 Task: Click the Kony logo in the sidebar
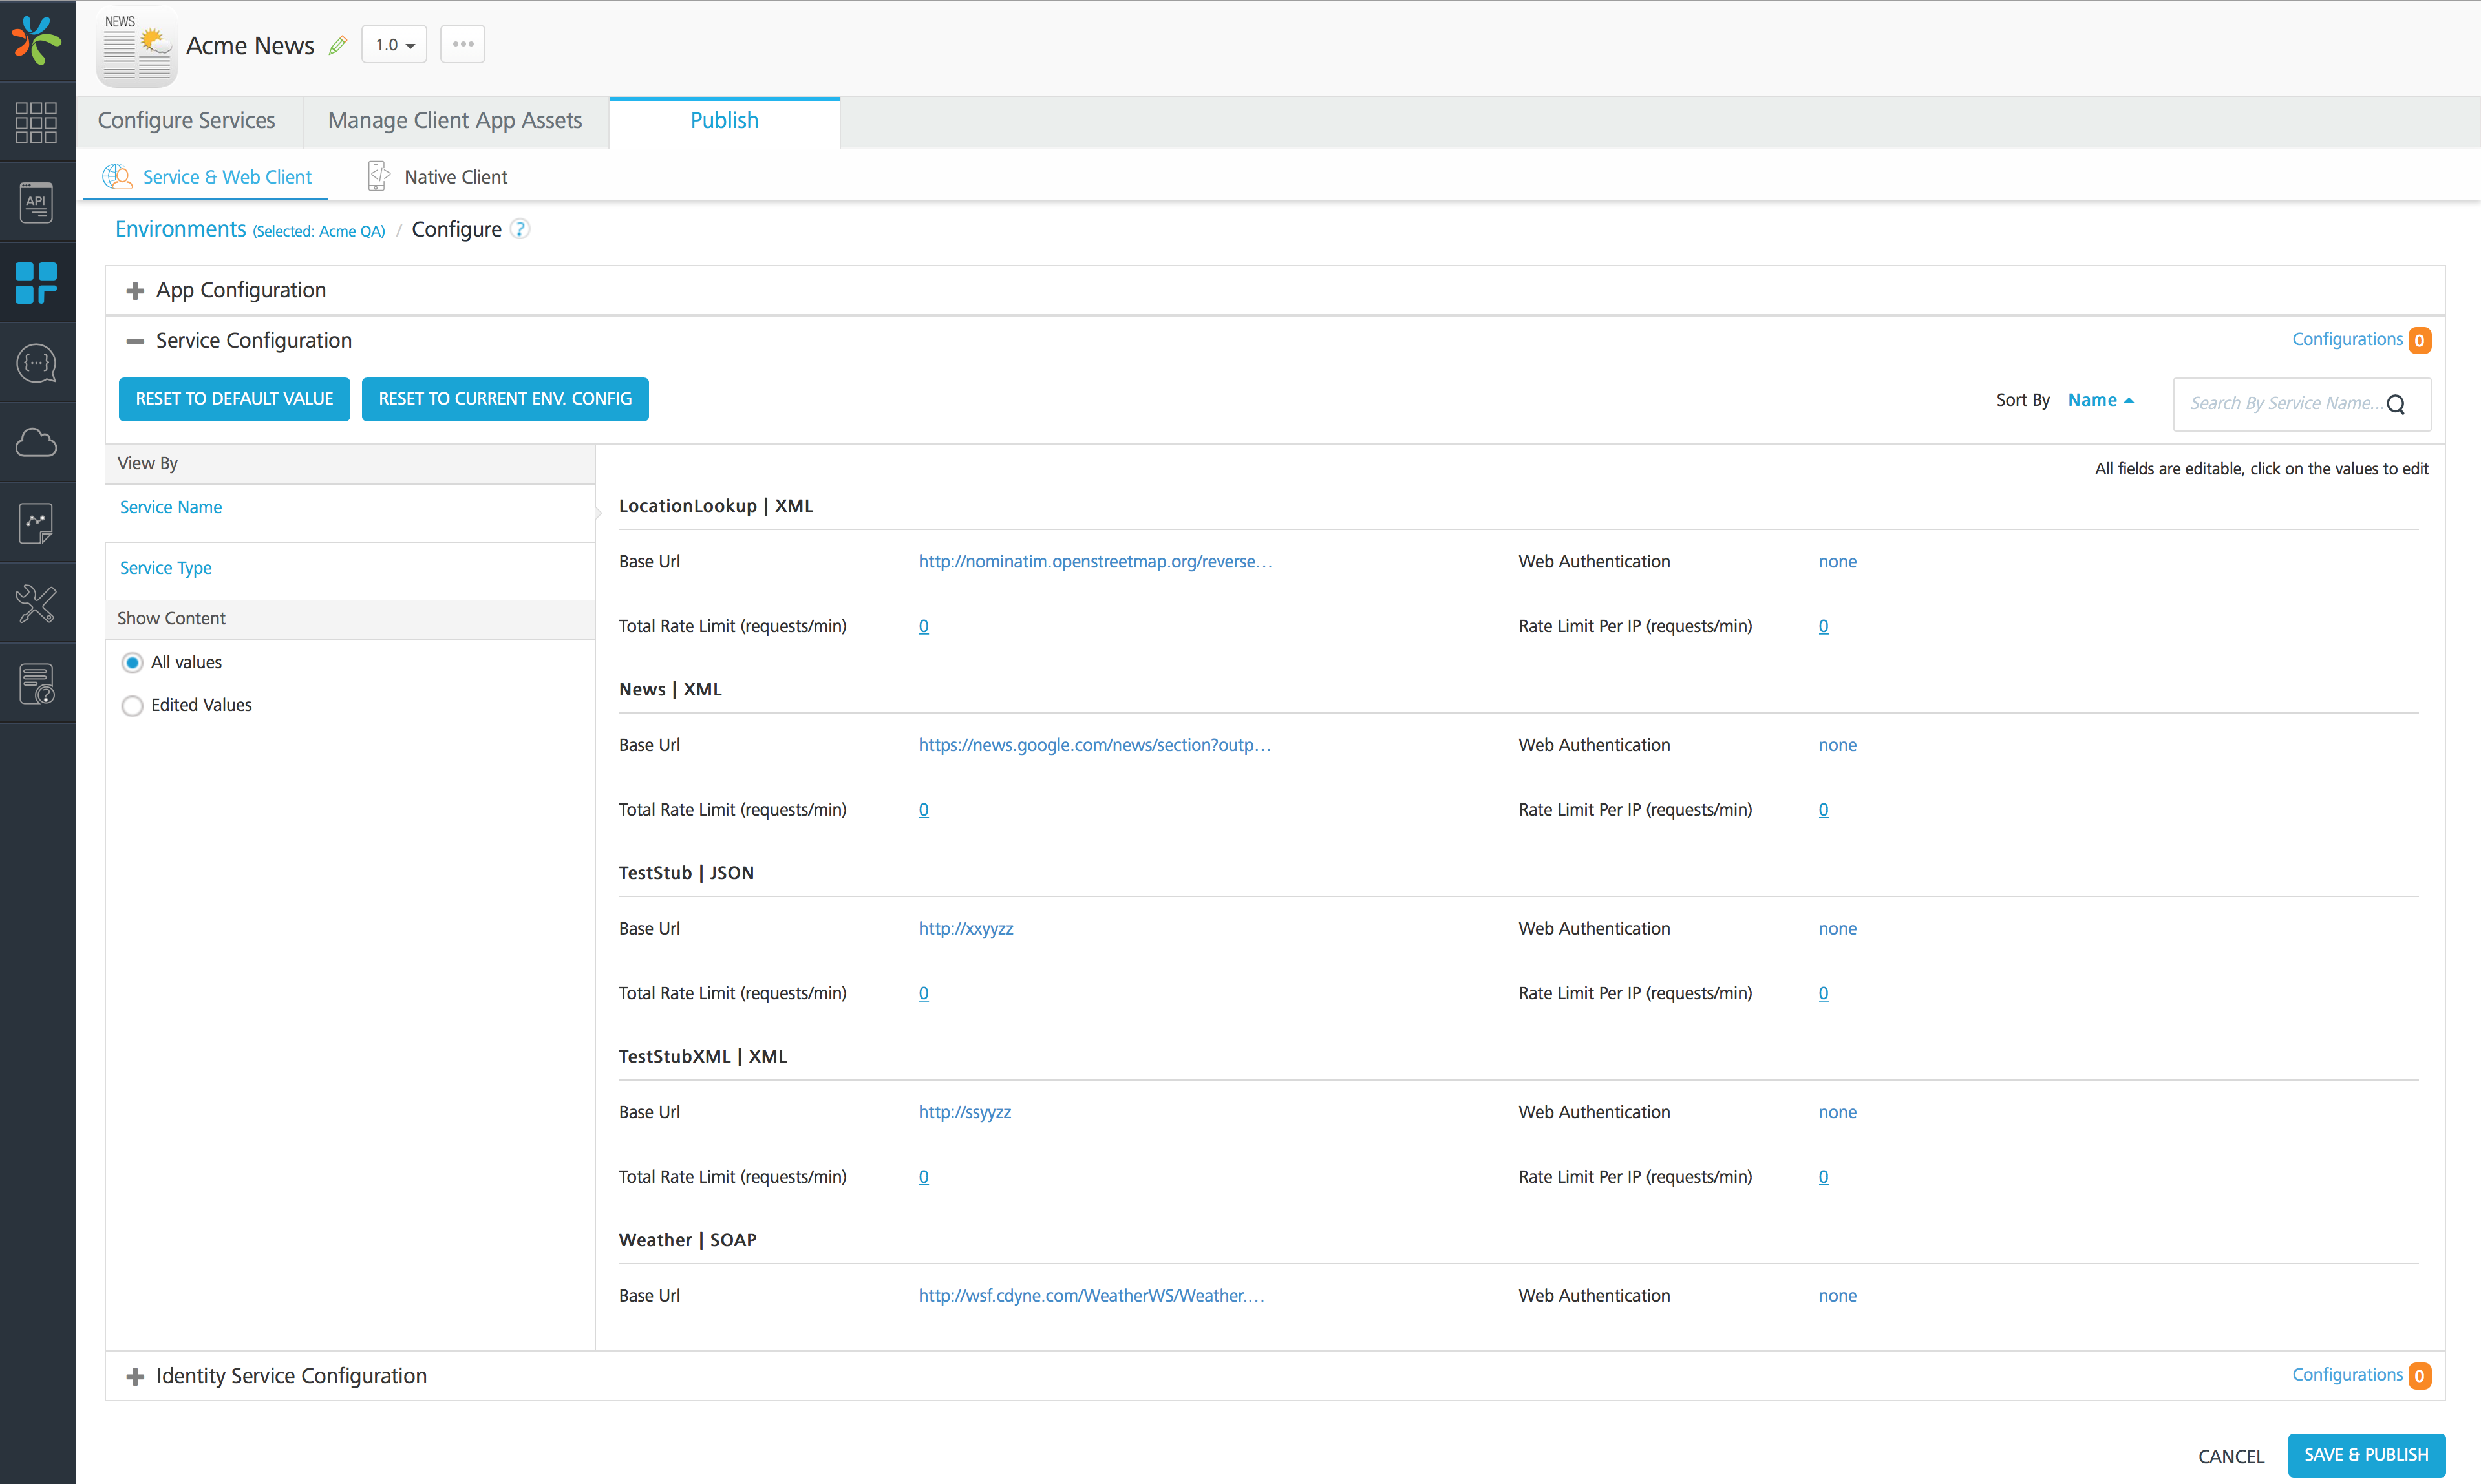[x=37, y=41]
